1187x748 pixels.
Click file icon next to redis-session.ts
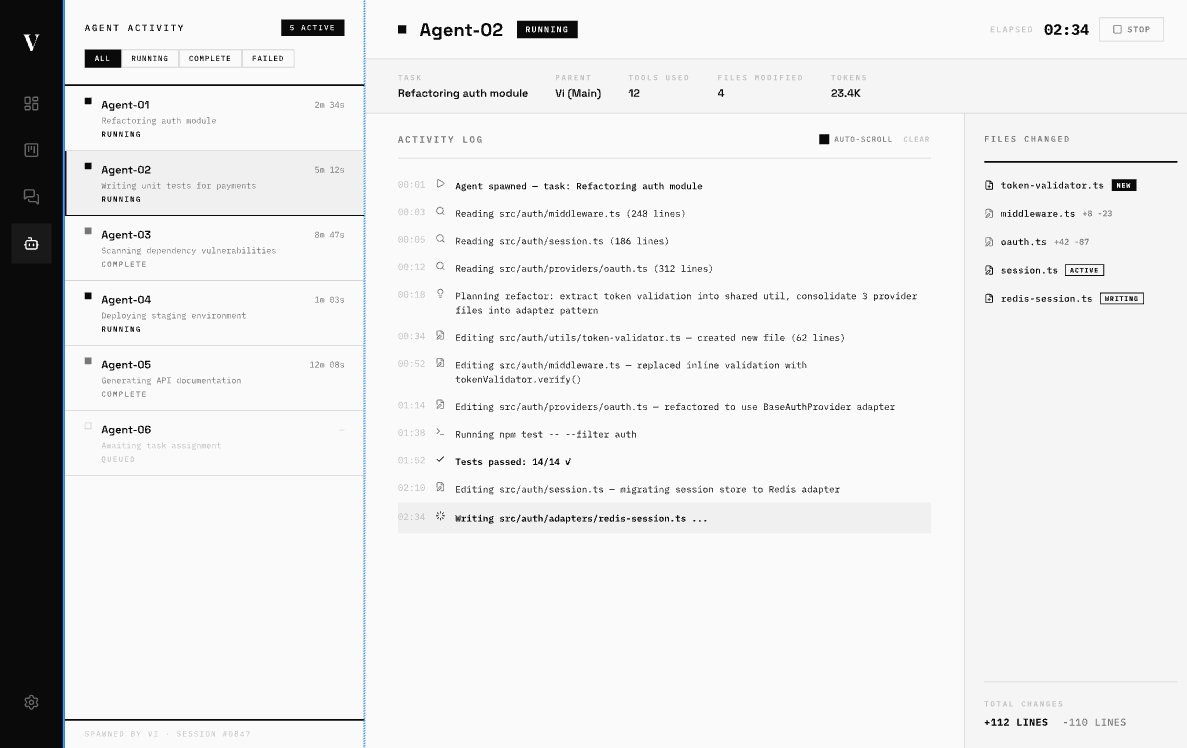tap(989, 298)
